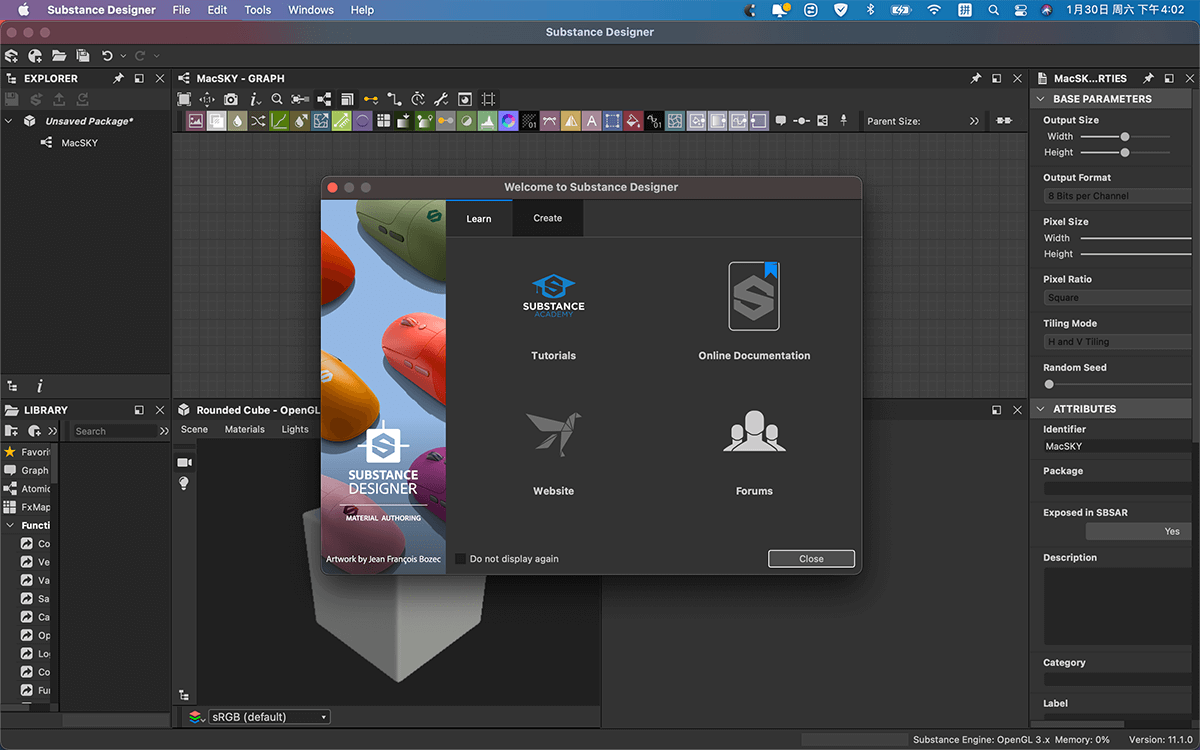Screen dimensions: 1200x750
Task: Add a Curve node from the toolbar
Action: (x=279, y=121)
